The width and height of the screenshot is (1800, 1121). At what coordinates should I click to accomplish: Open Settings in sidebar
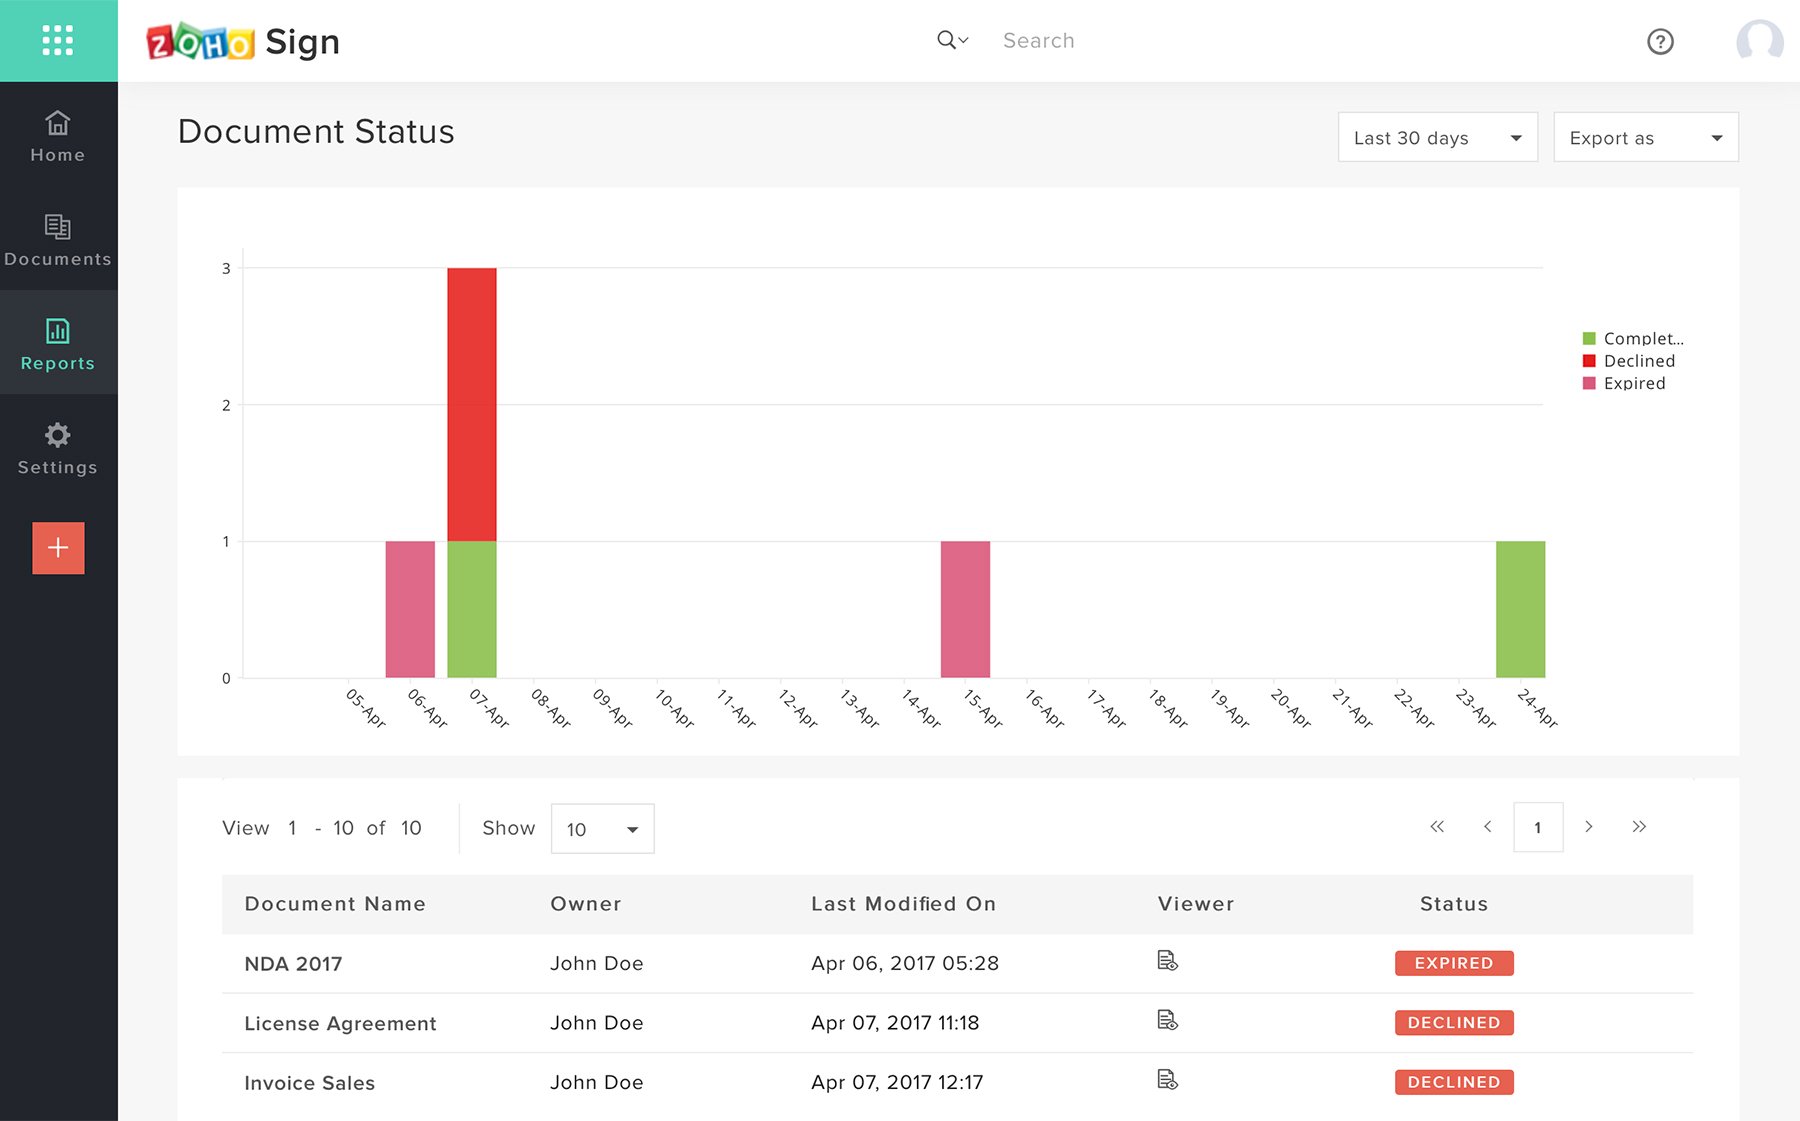coord(58,448)
